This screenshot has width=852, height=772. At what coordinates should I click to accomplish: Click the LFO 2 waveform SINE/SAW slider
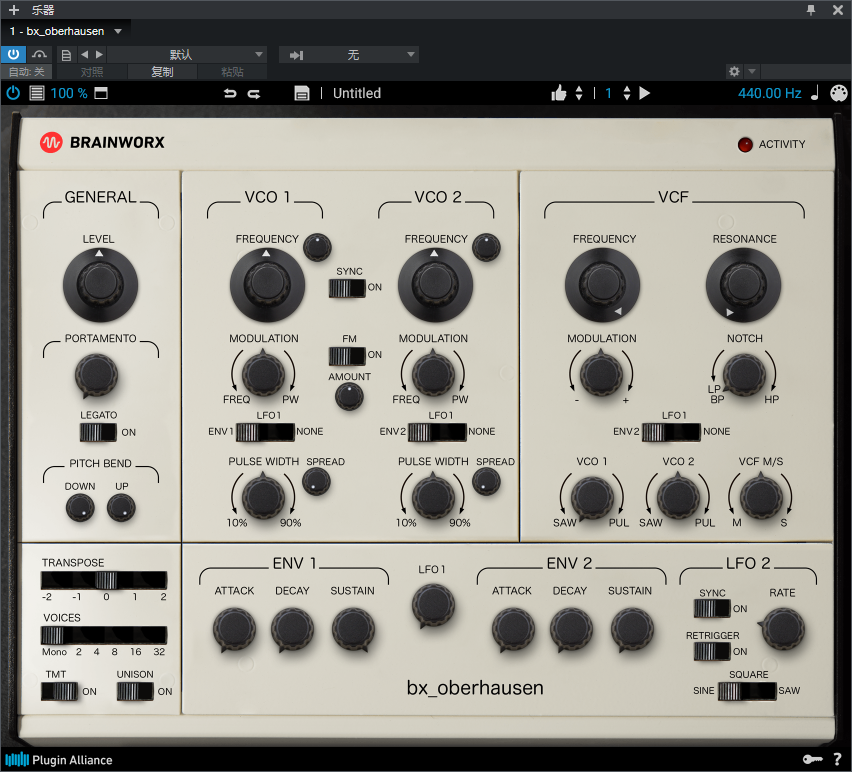(x=747, y=691)
